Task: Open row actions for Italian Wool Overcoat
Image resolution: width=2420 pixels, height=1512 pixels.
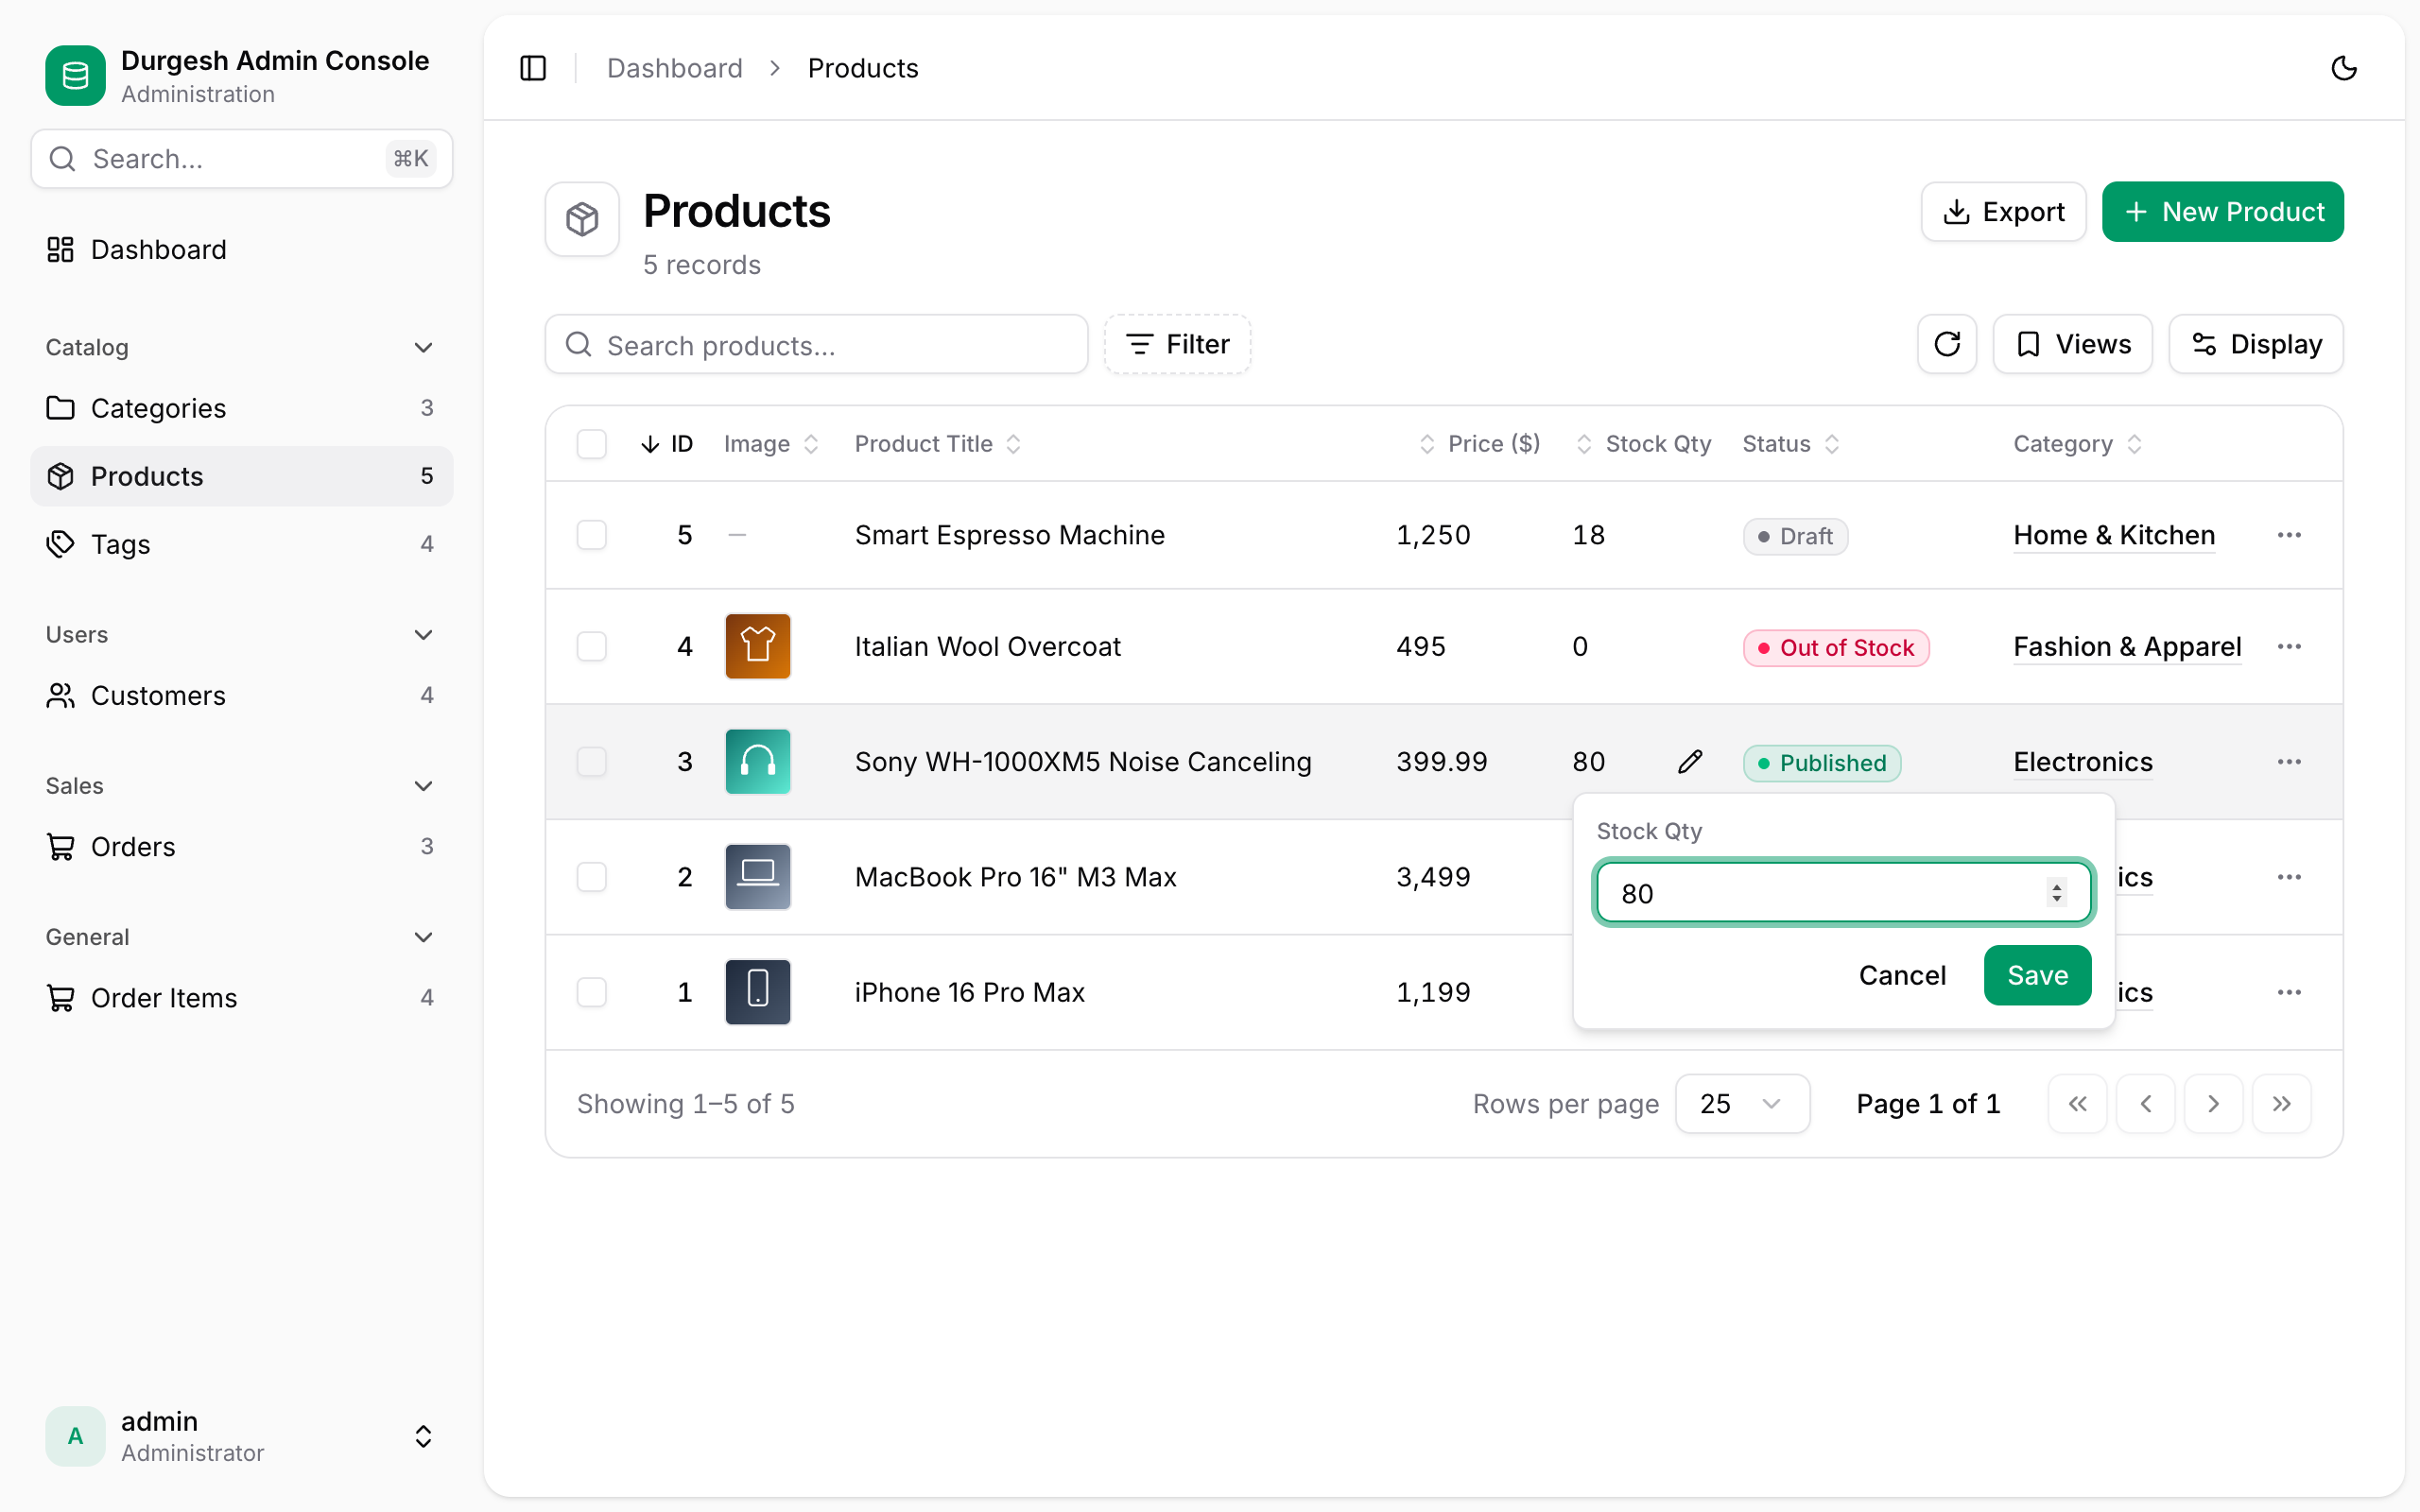Action: pyautogui.click(x=2289, y=647)
